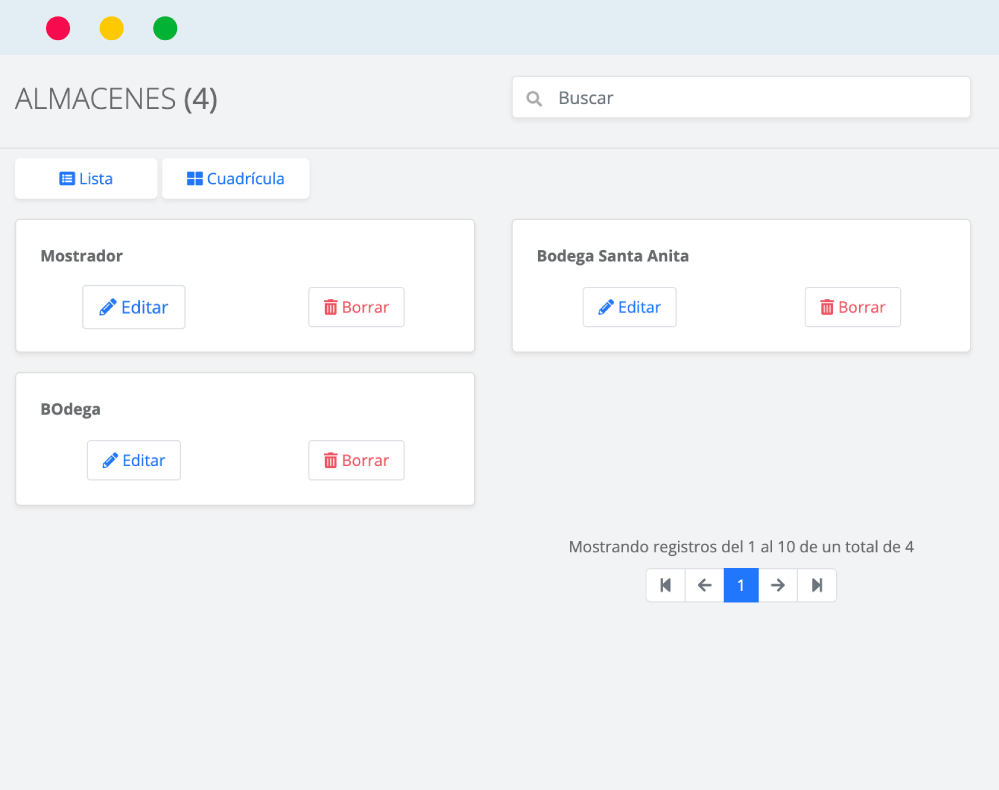Switch to Lista view

(x=86, y=178)
